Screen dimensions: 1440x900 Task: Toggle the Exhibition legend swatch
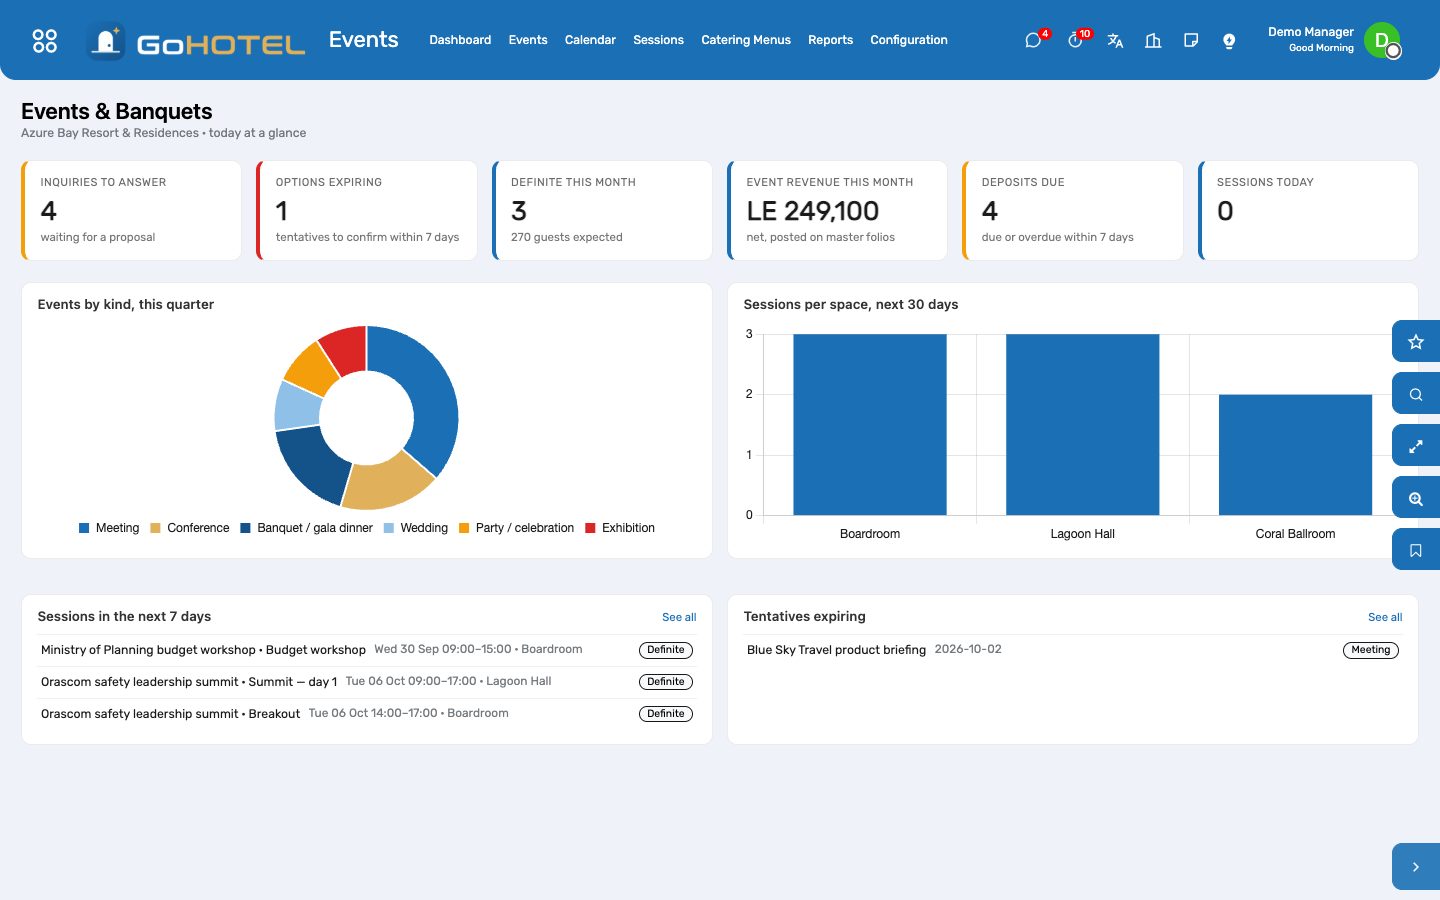coord(590,528)
